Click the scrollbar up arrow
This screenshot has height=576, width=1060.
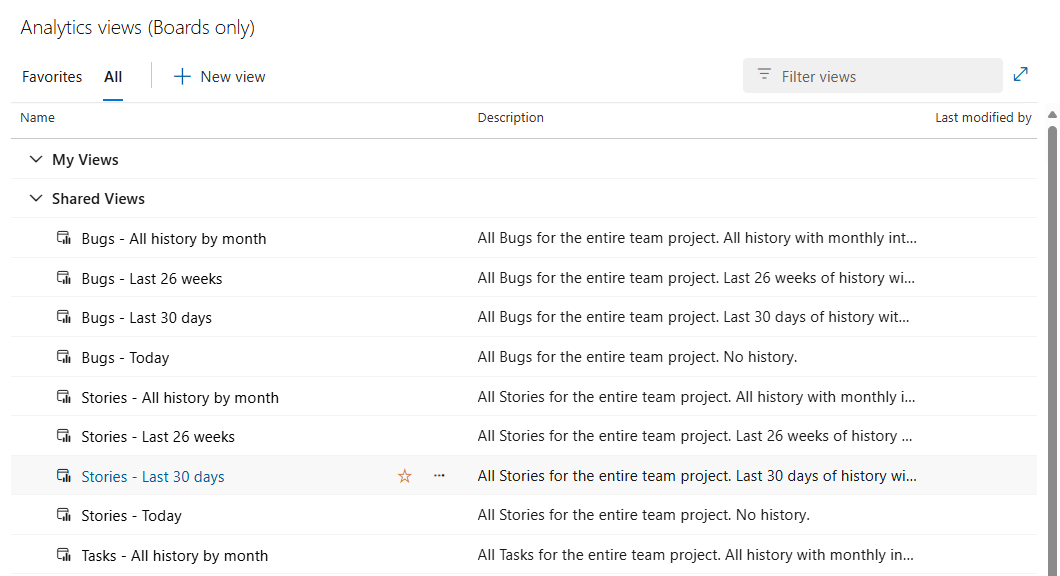[1053, 115]
